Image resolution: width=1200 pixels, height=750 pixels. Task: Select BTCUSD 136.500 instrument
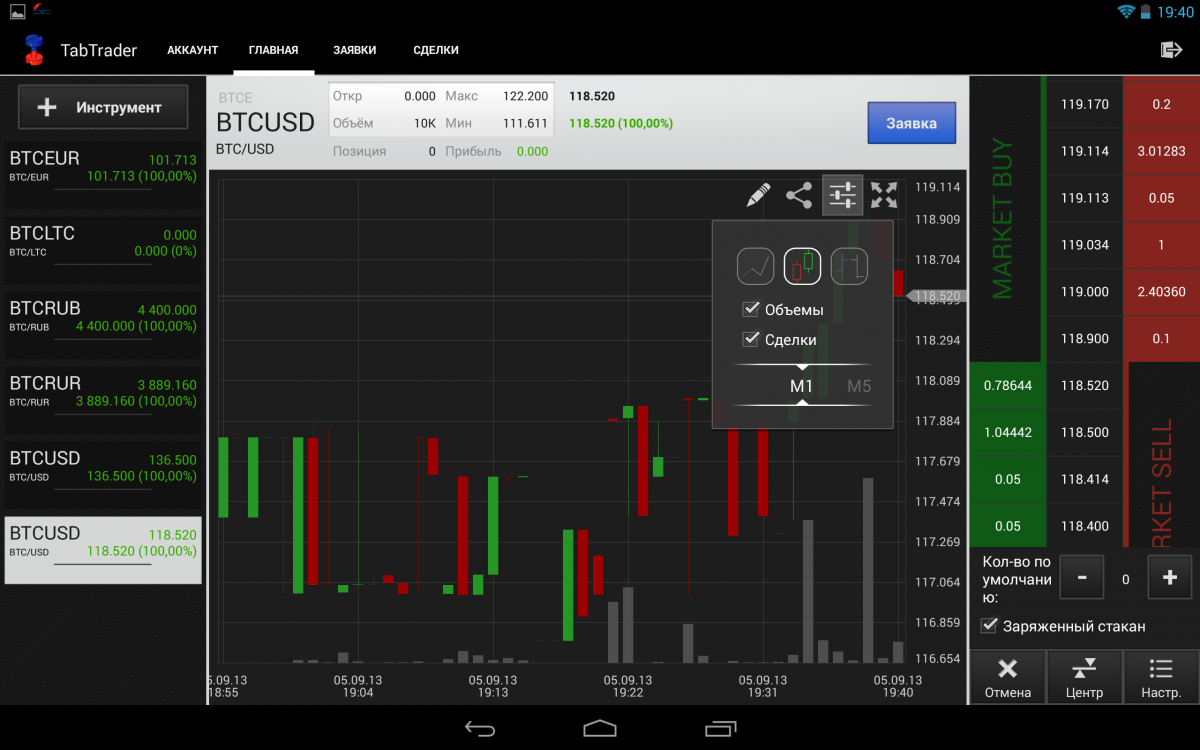pos(103,474)
